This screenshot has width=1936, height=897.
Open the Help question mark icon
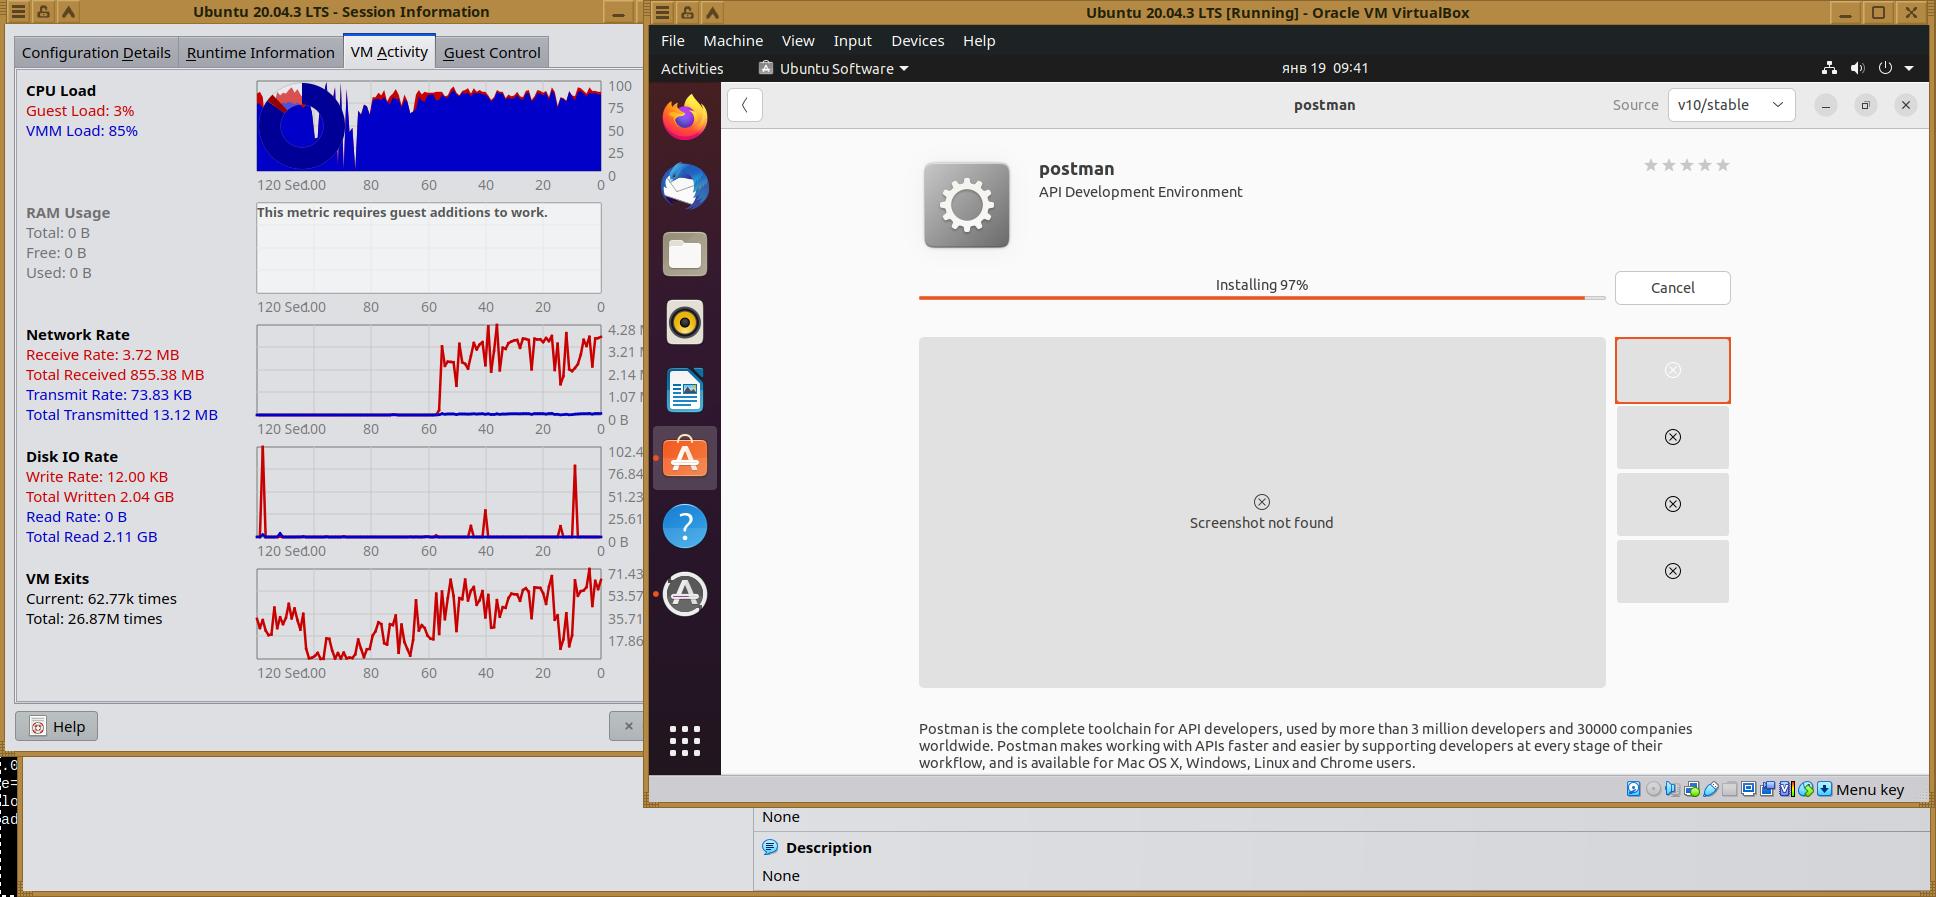click(685, 526)
